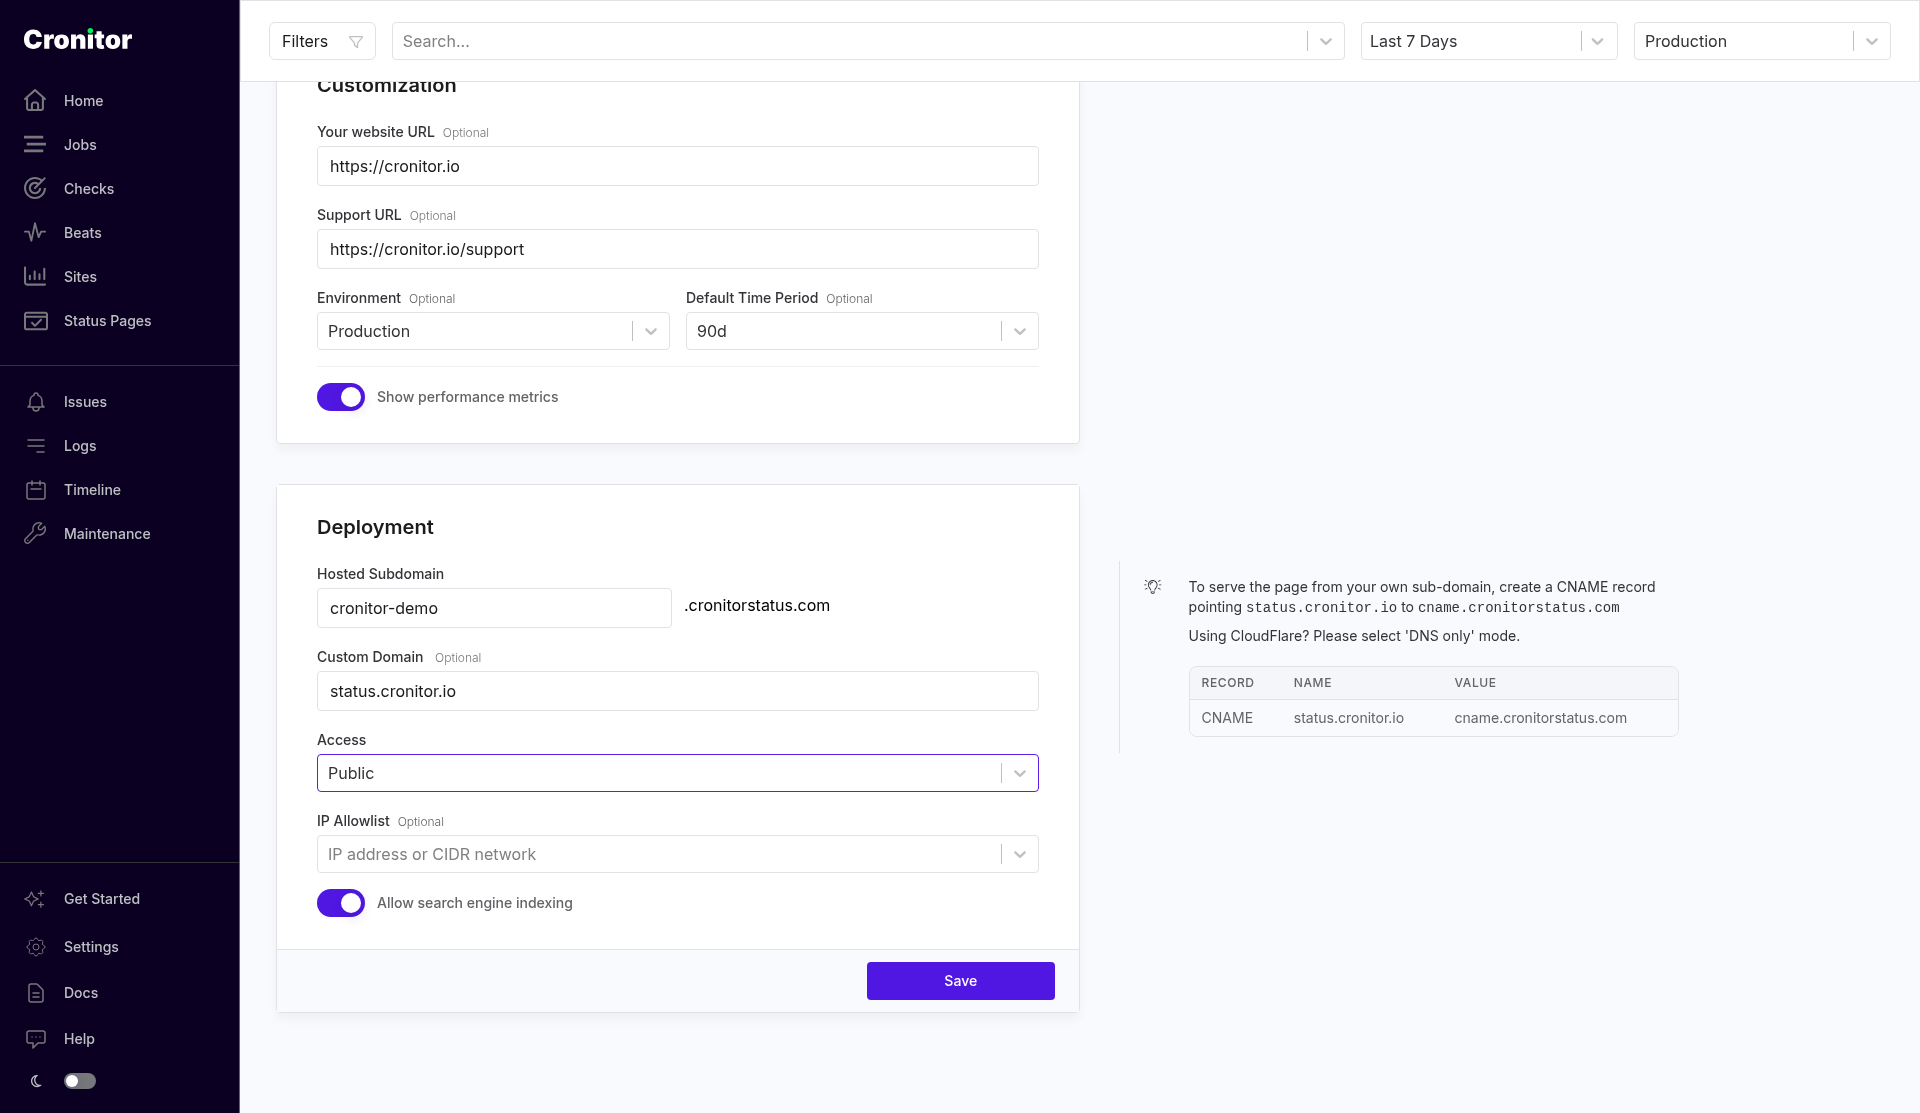Click the Docs document icon
This screenshot has height=1113, width=1920.
click(35, 993)
